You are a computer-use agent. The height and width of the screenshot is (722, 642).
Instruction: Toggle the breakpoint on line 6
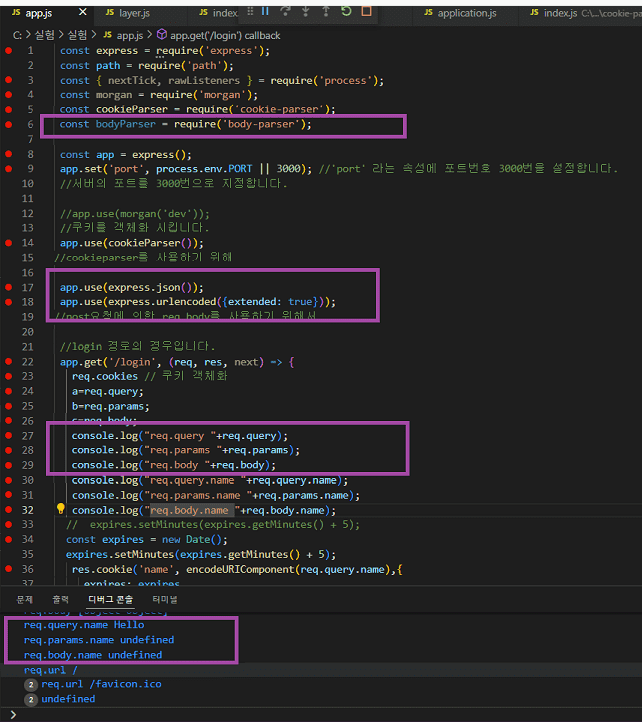(x=8, y=124)
